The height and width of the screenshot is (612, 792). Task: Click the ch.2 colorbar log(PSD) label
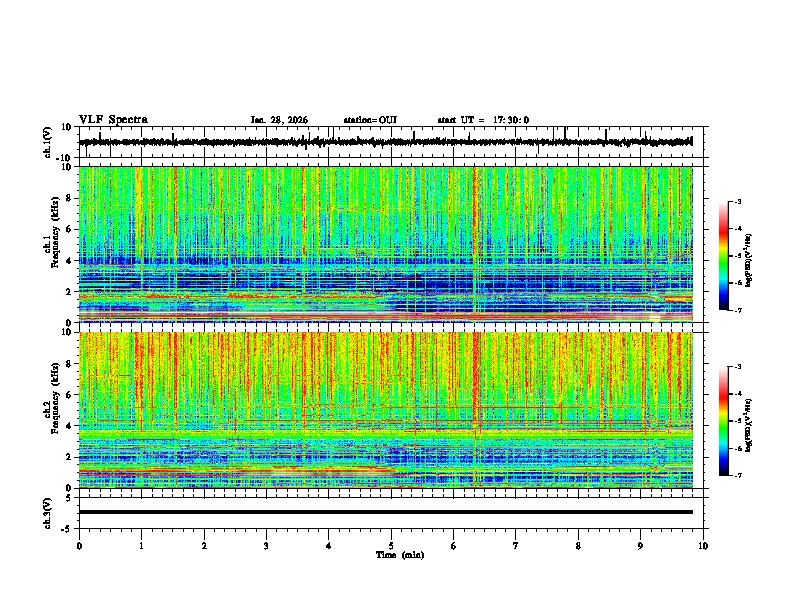click(x=749, y=425)
